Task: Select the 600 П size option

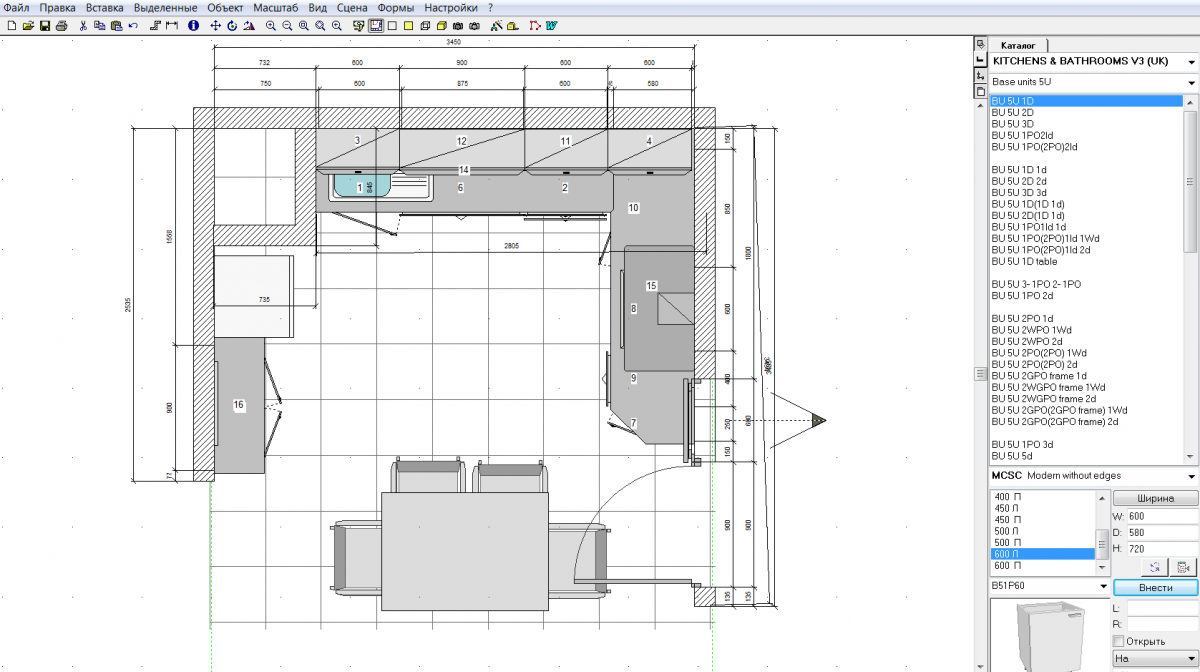Action: click(1042, 565)
